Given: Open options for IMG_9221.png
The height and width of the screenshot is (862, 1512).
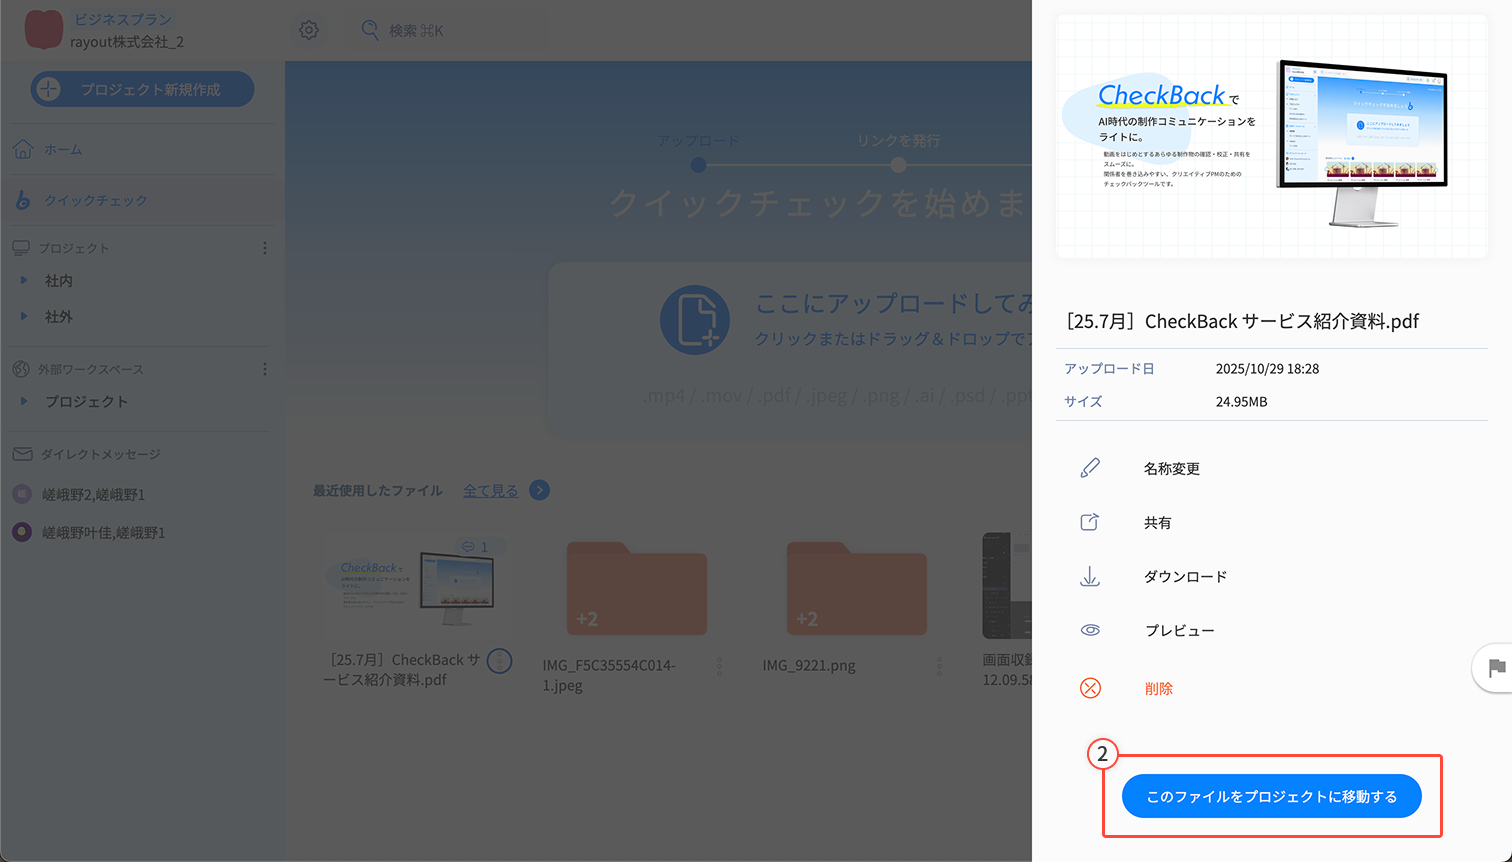Looking at the screenshot, I should [x=939, y=666].
